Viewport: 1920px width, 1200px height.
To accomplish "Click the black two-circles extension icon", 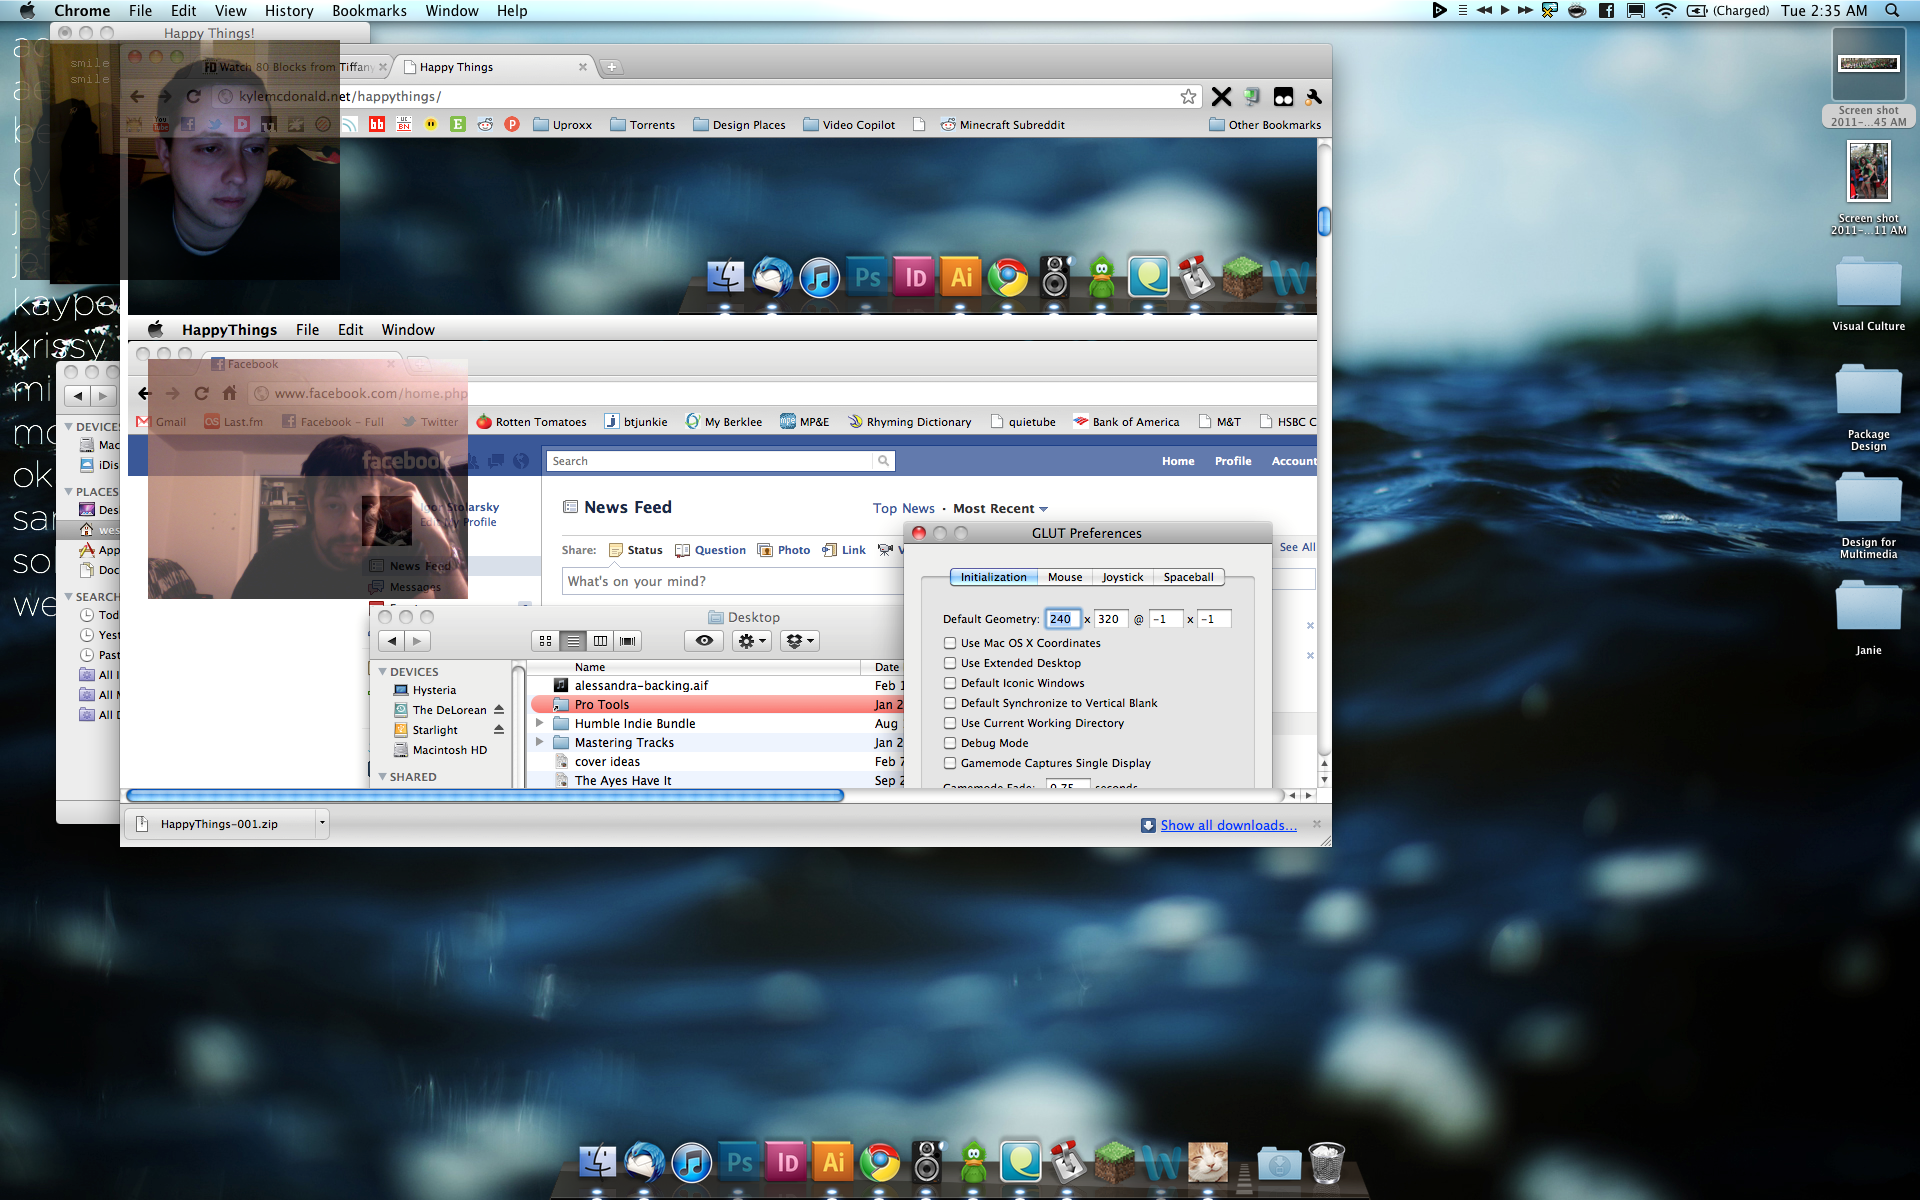I will coord(1283,97).
